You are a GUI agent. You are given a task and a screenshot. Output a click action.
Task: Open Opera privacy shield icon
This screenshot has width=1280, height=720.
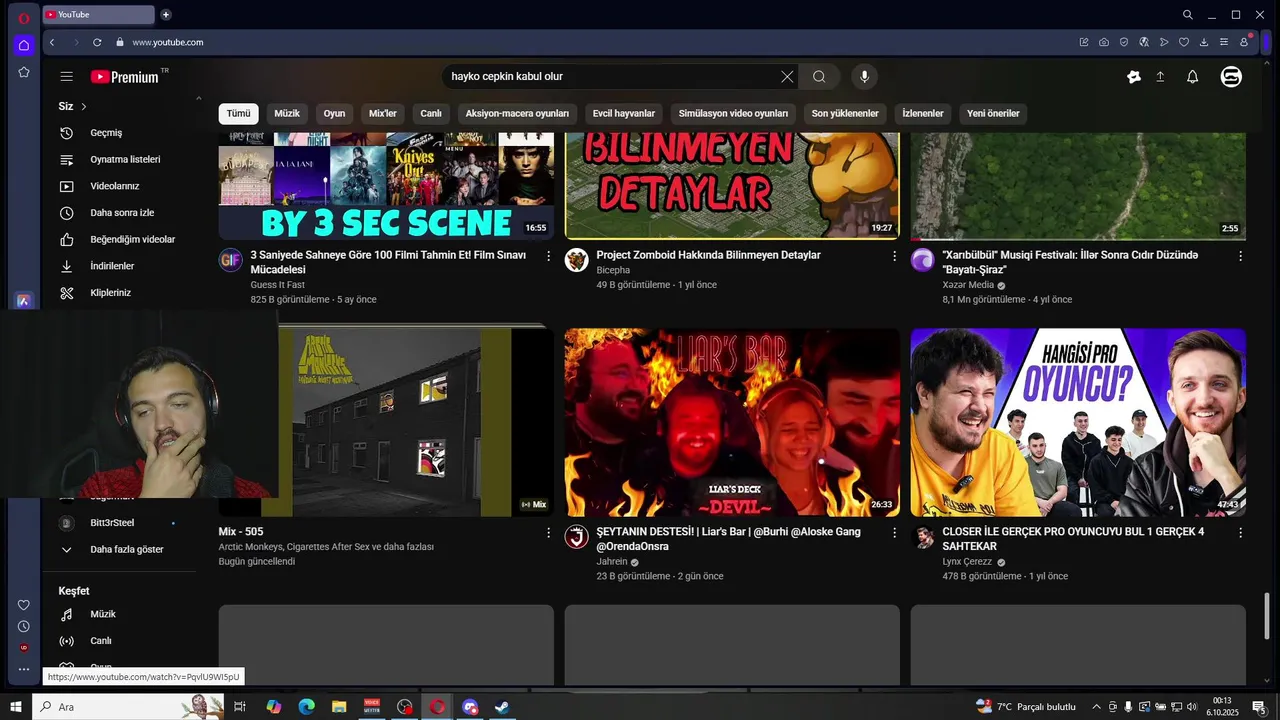[1124, 42]
